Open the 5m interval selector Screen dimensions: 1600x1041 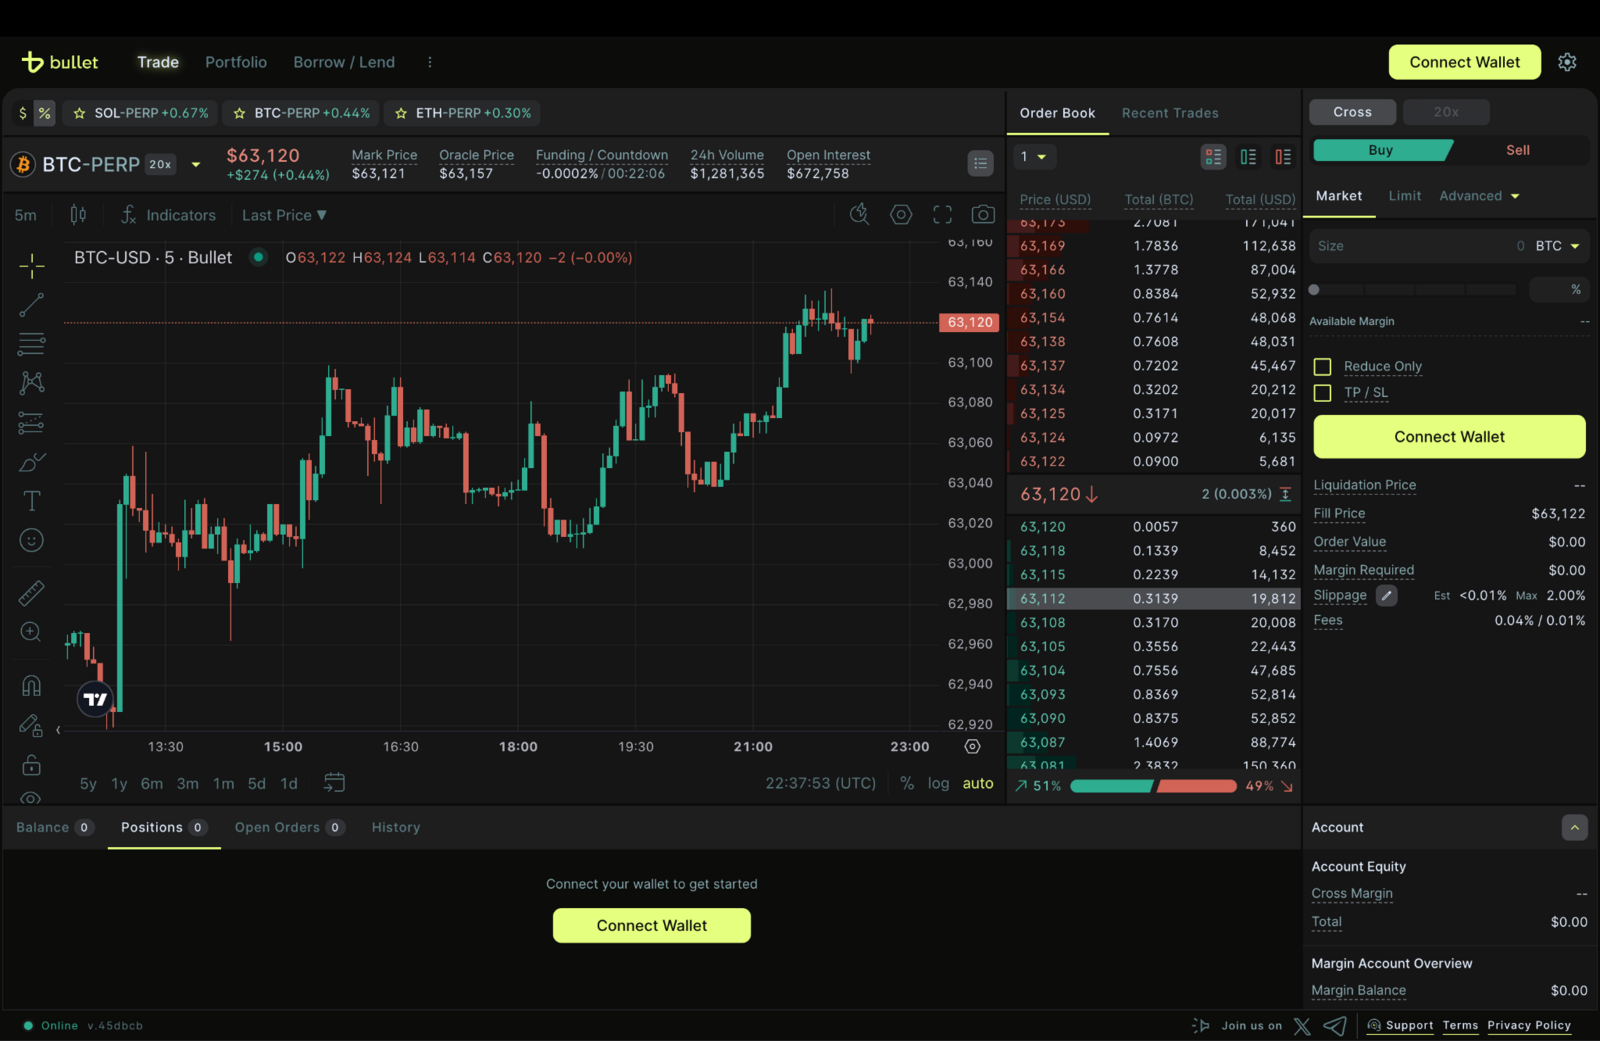coord(26,215)
